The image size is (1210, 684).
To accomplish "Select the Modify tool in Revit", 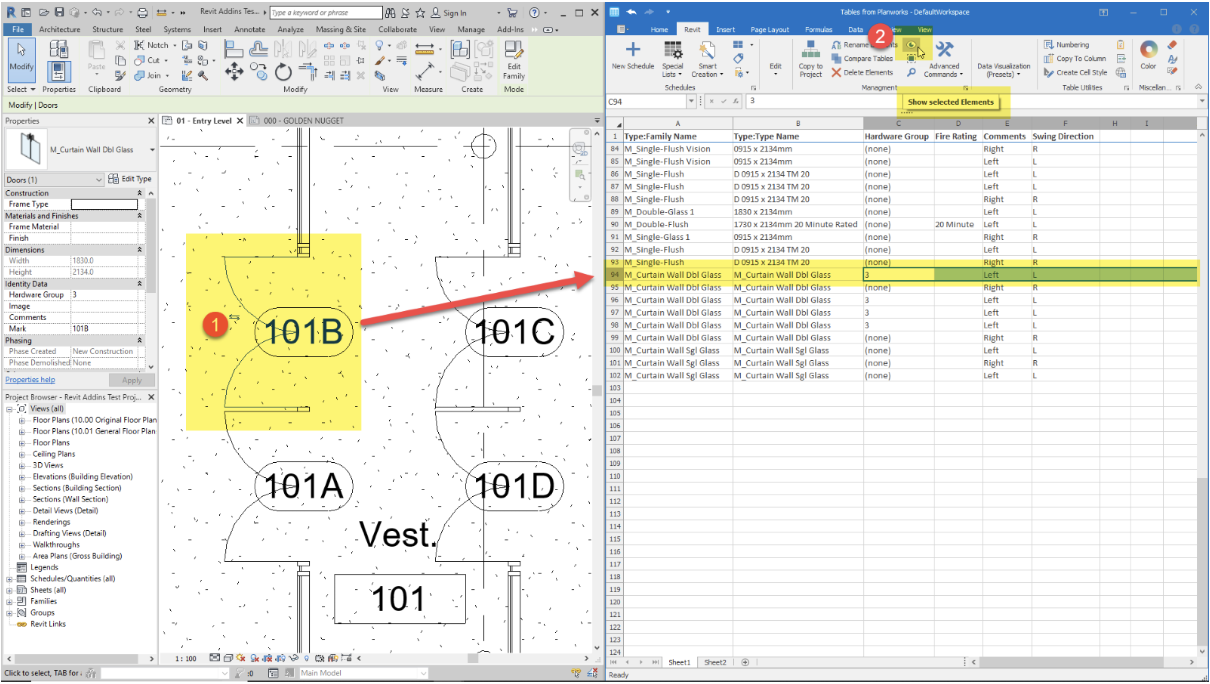I will point(21,58).
